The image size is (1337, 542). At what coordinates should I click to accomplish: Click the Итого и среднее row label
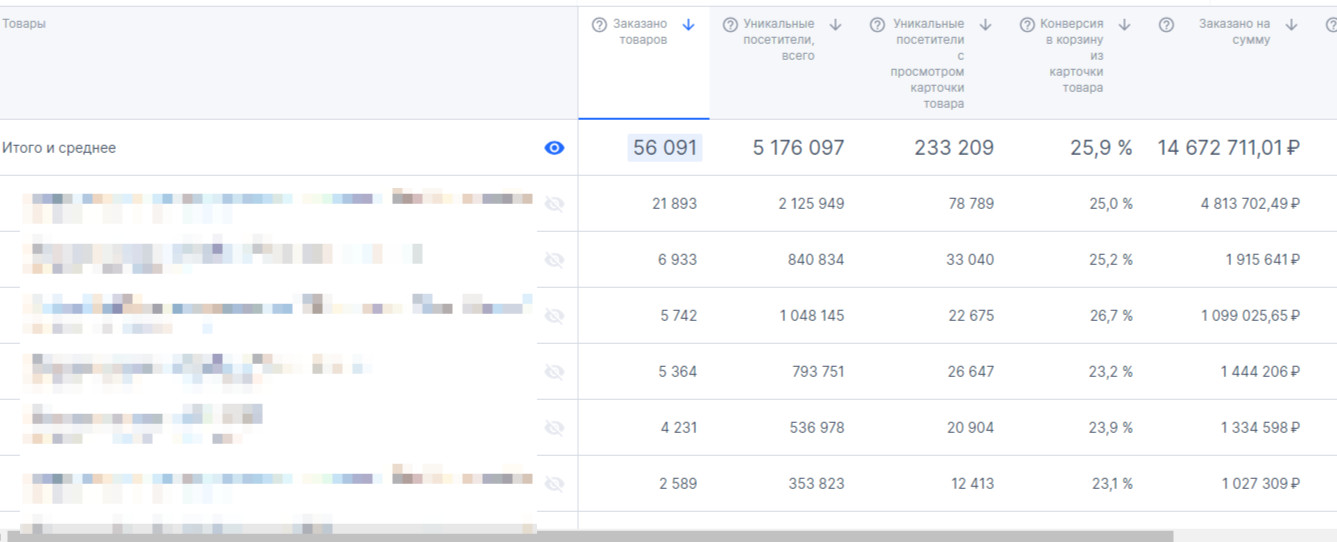point(59,148)
